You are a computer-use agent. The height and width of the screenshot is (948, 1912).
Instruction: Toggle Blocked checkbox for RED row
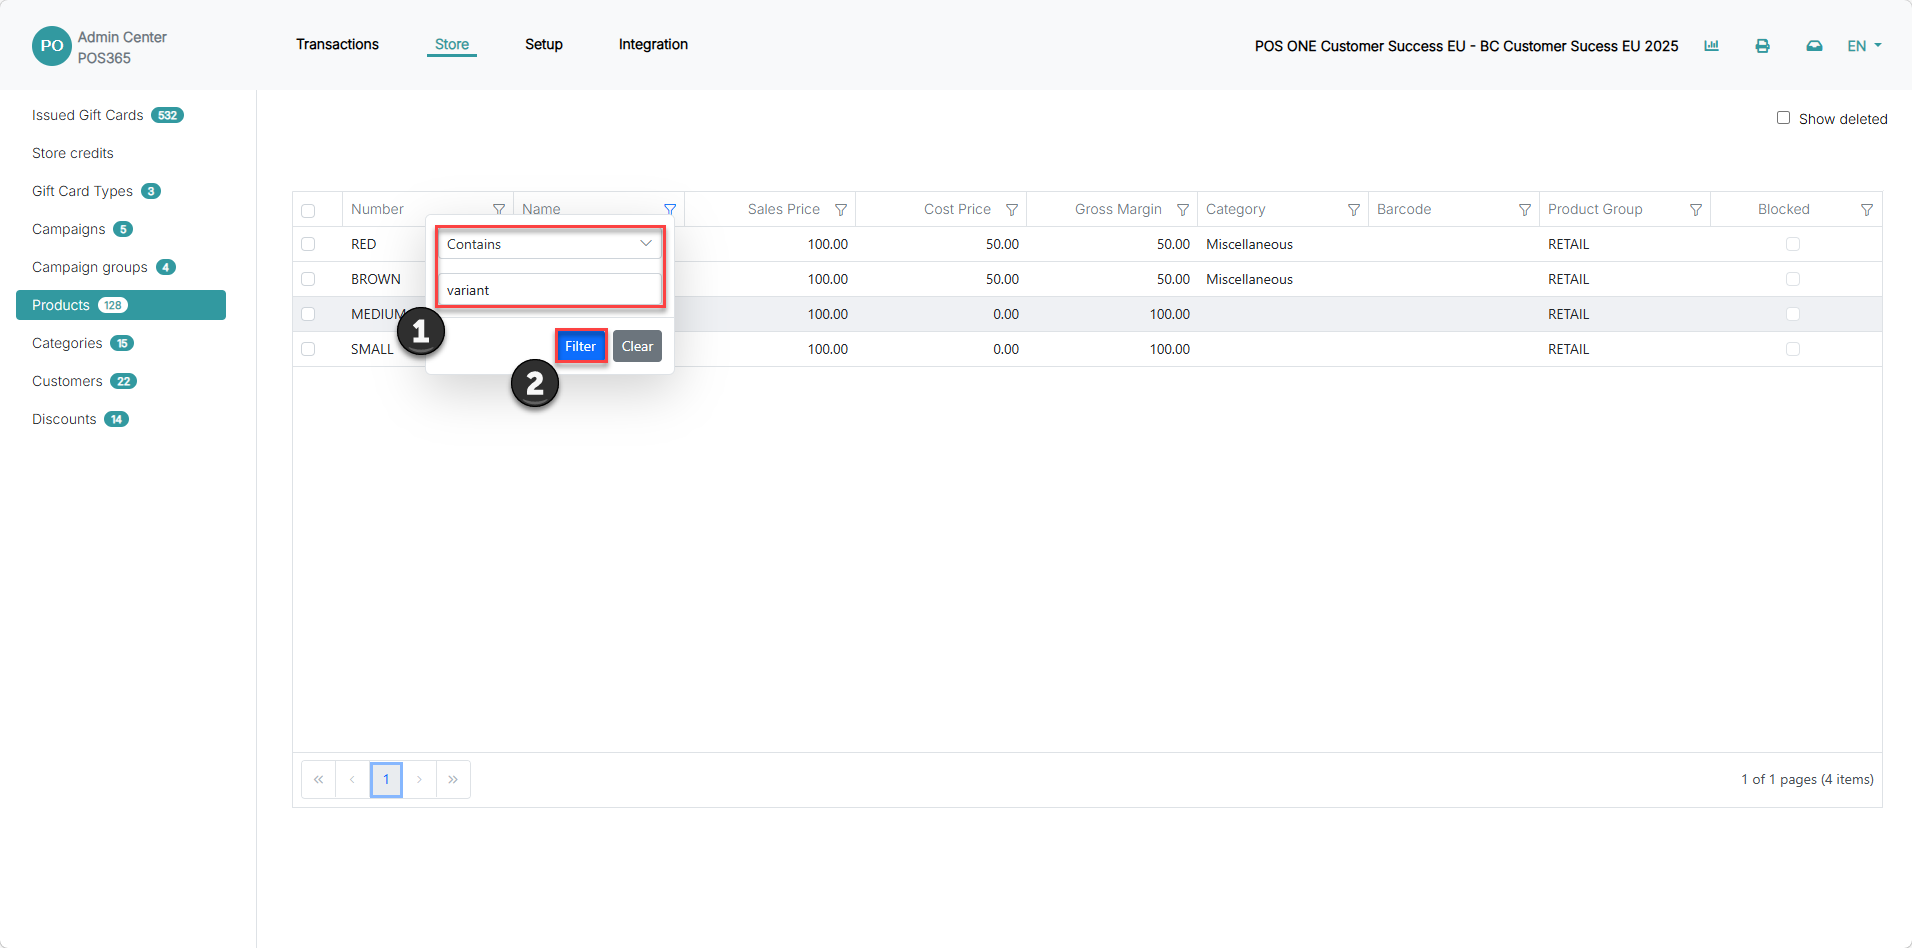1793,244
